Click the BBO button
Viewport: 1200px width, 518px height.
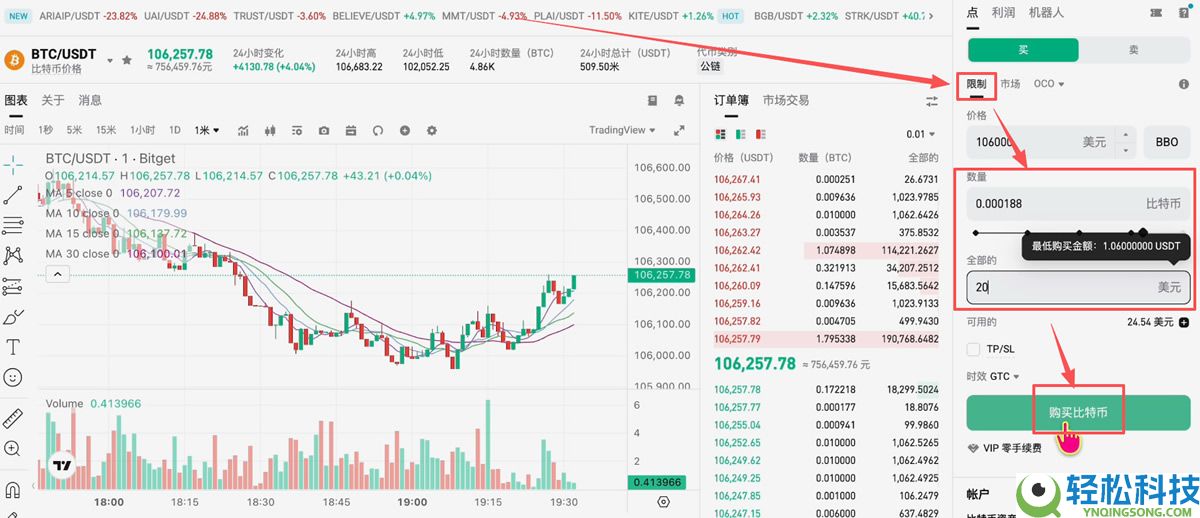coord(1166,142)
